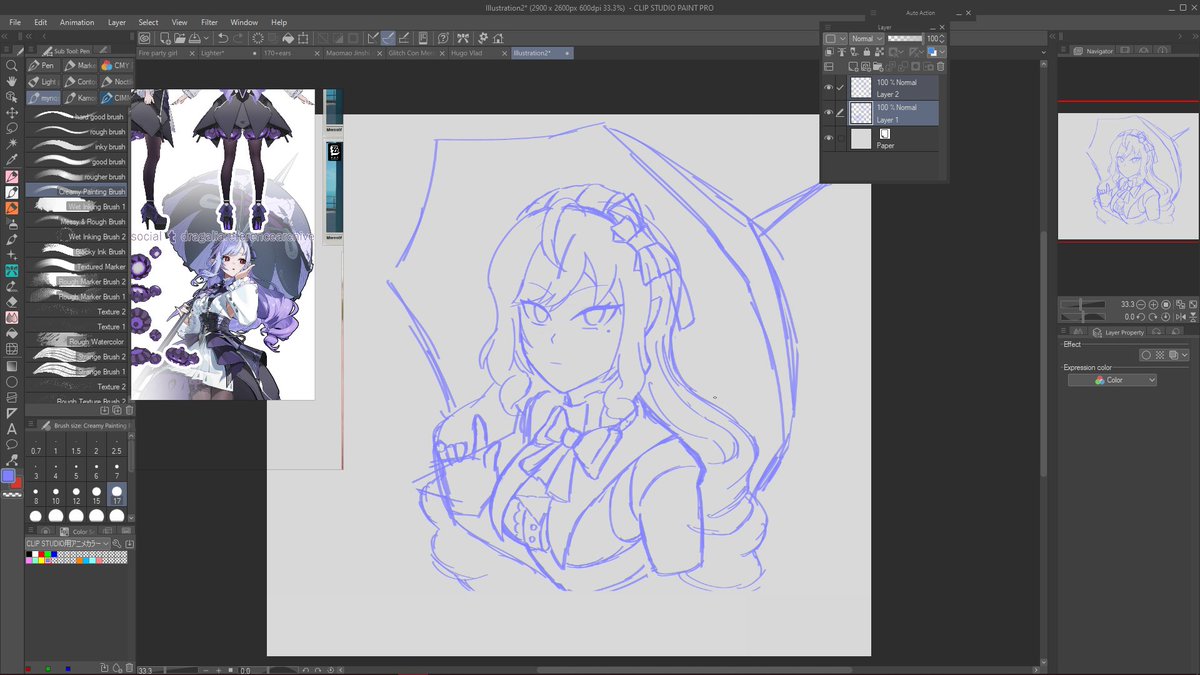Hide the Paper layer eye icon

coord(828,139)
